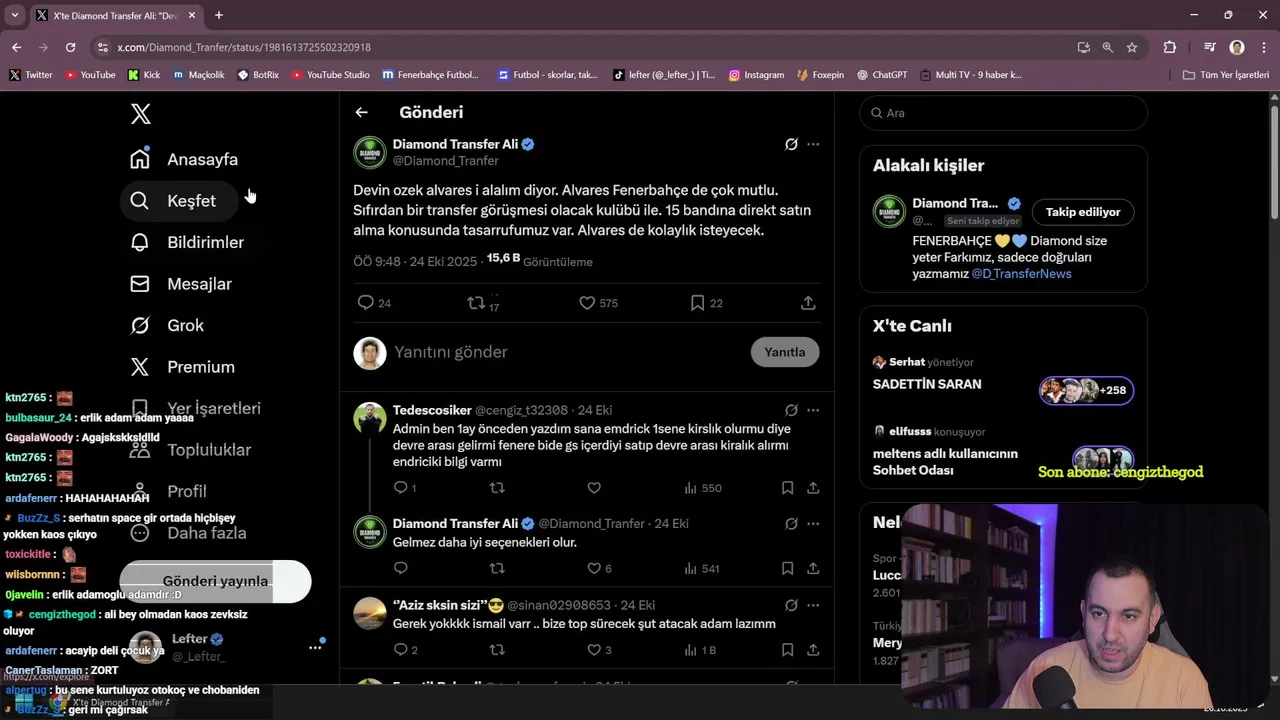Open Tüm Yer İşaretleri folder
Image resolution: width=1280 pixels, height=720 pixels.
1225,75
